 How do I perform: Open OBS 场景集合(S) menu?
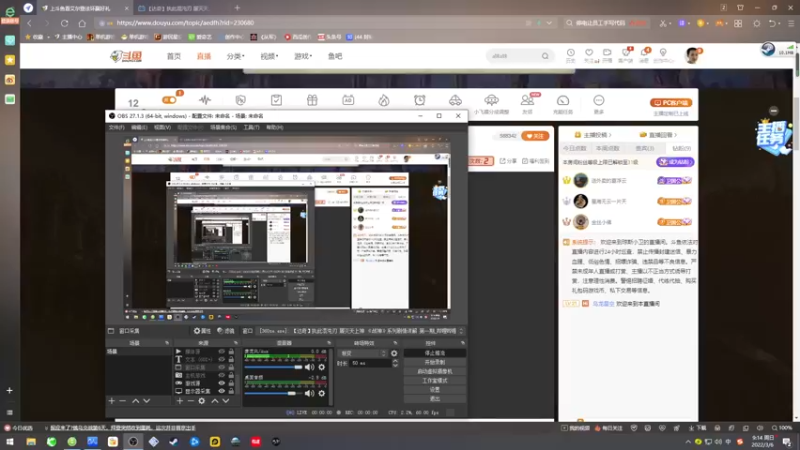pyautogui.click(x=223, y=127)
